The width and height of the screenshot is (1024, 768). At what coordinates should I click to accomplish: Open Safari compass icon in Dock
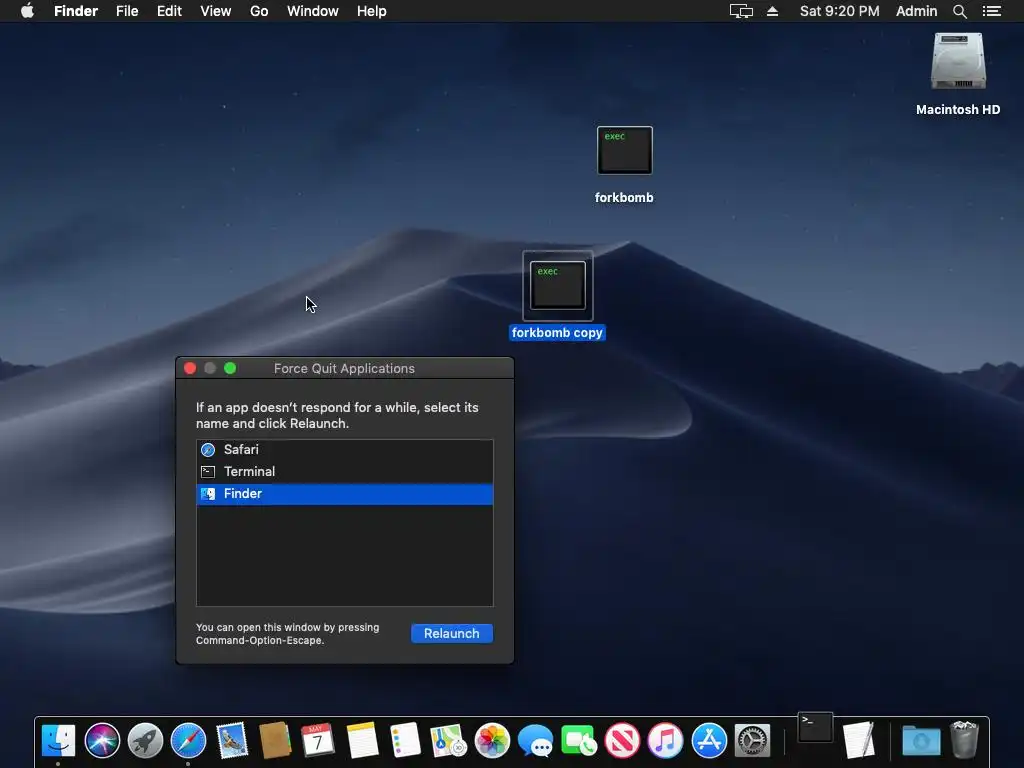(188, 741)
